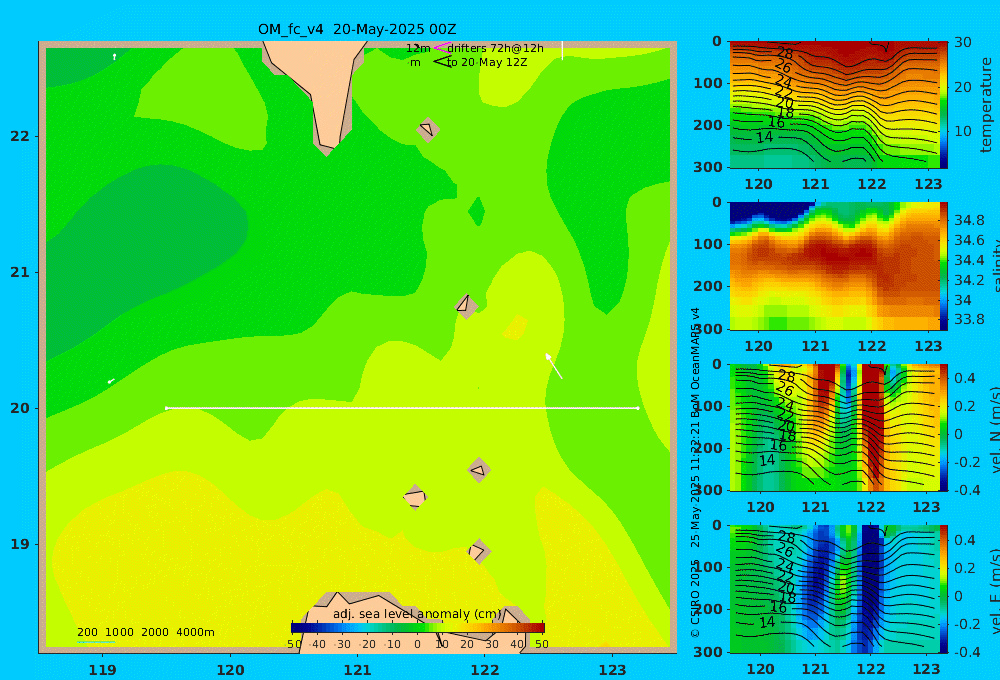Click the magenta drifter arrow in the legend
The height and width of the screenshot is (680, 1000).
coord(441,47)
